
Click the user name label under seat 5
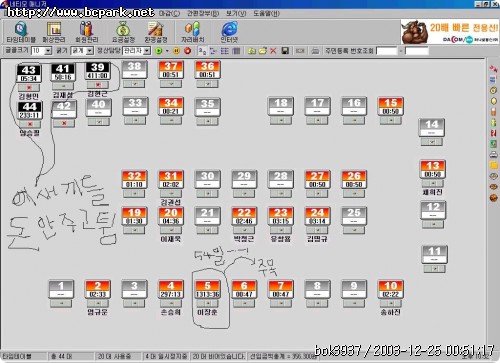pos(207,312)
